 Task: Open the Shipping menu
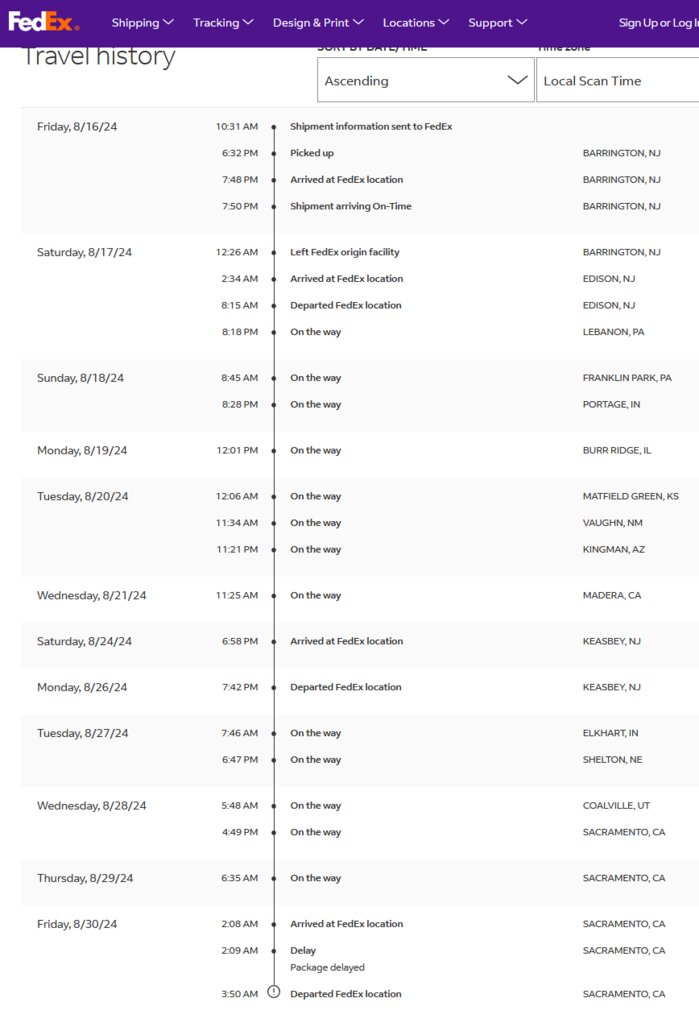[x=142, y=22]
